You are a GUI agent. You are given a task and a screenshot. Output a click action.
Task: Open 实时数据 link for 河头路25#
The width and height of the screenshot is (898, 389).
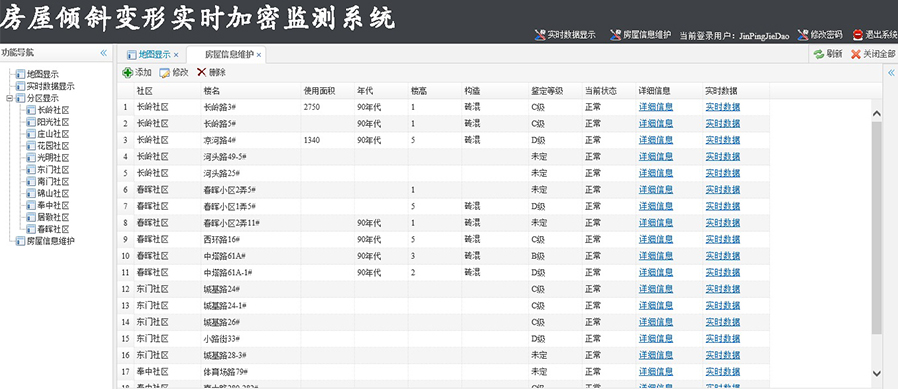pyautogui.click(x=723, y=173)
